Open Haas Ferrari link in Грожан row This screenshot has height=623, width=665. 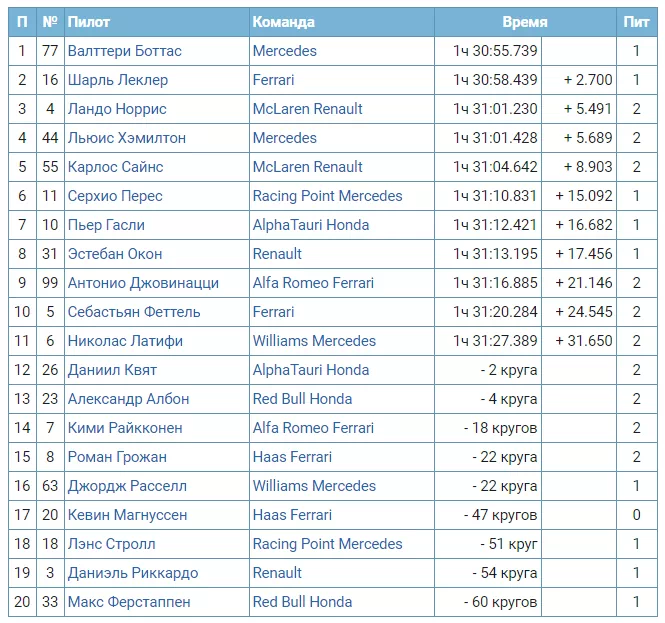(292, 457)
